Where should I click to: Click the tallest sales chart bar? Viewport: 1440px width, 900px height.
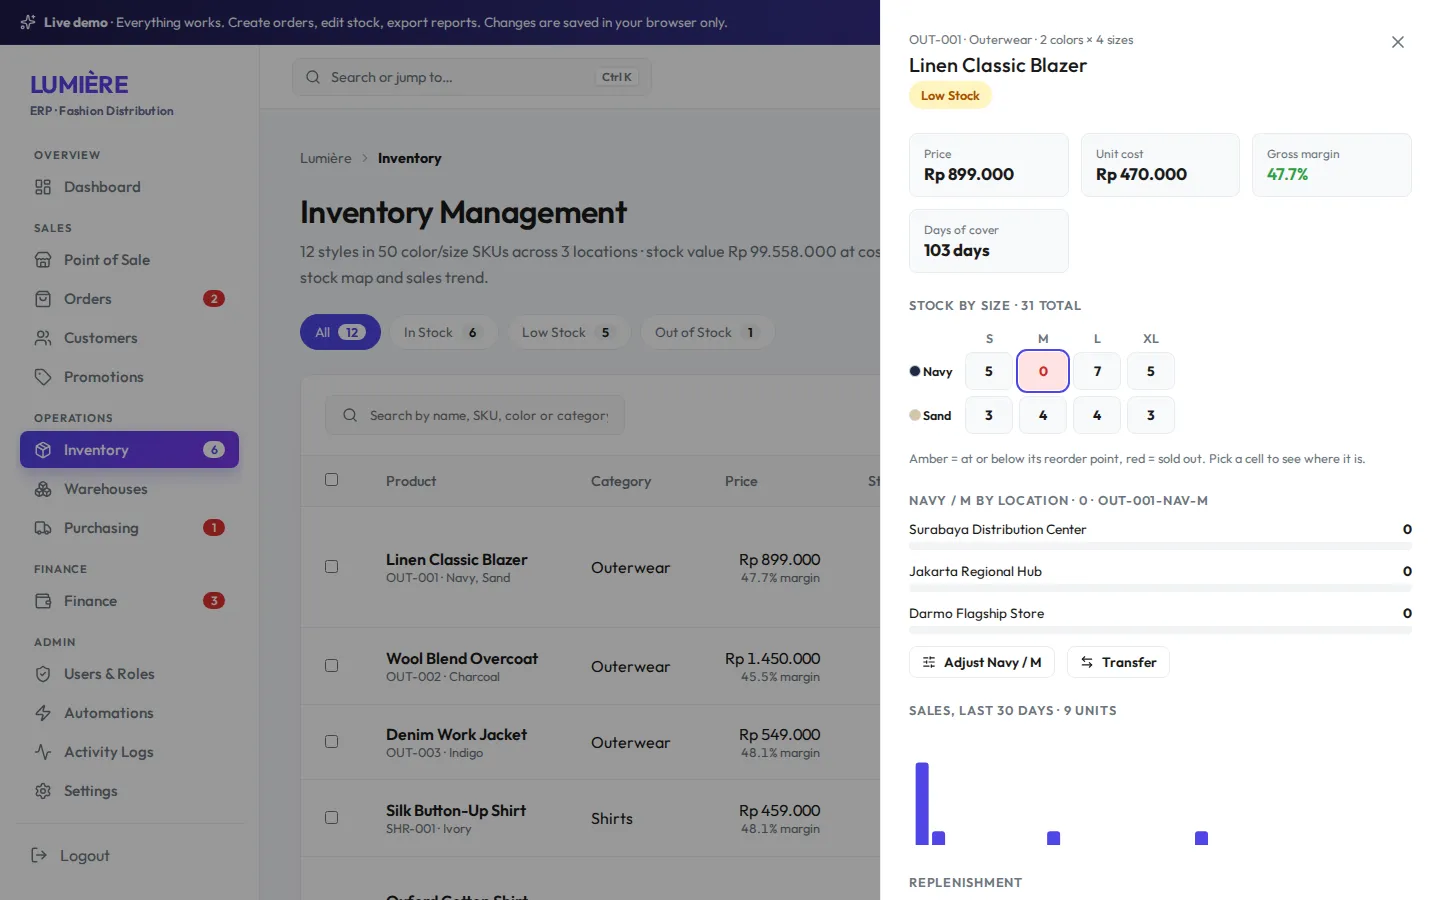tap(922, 803)
